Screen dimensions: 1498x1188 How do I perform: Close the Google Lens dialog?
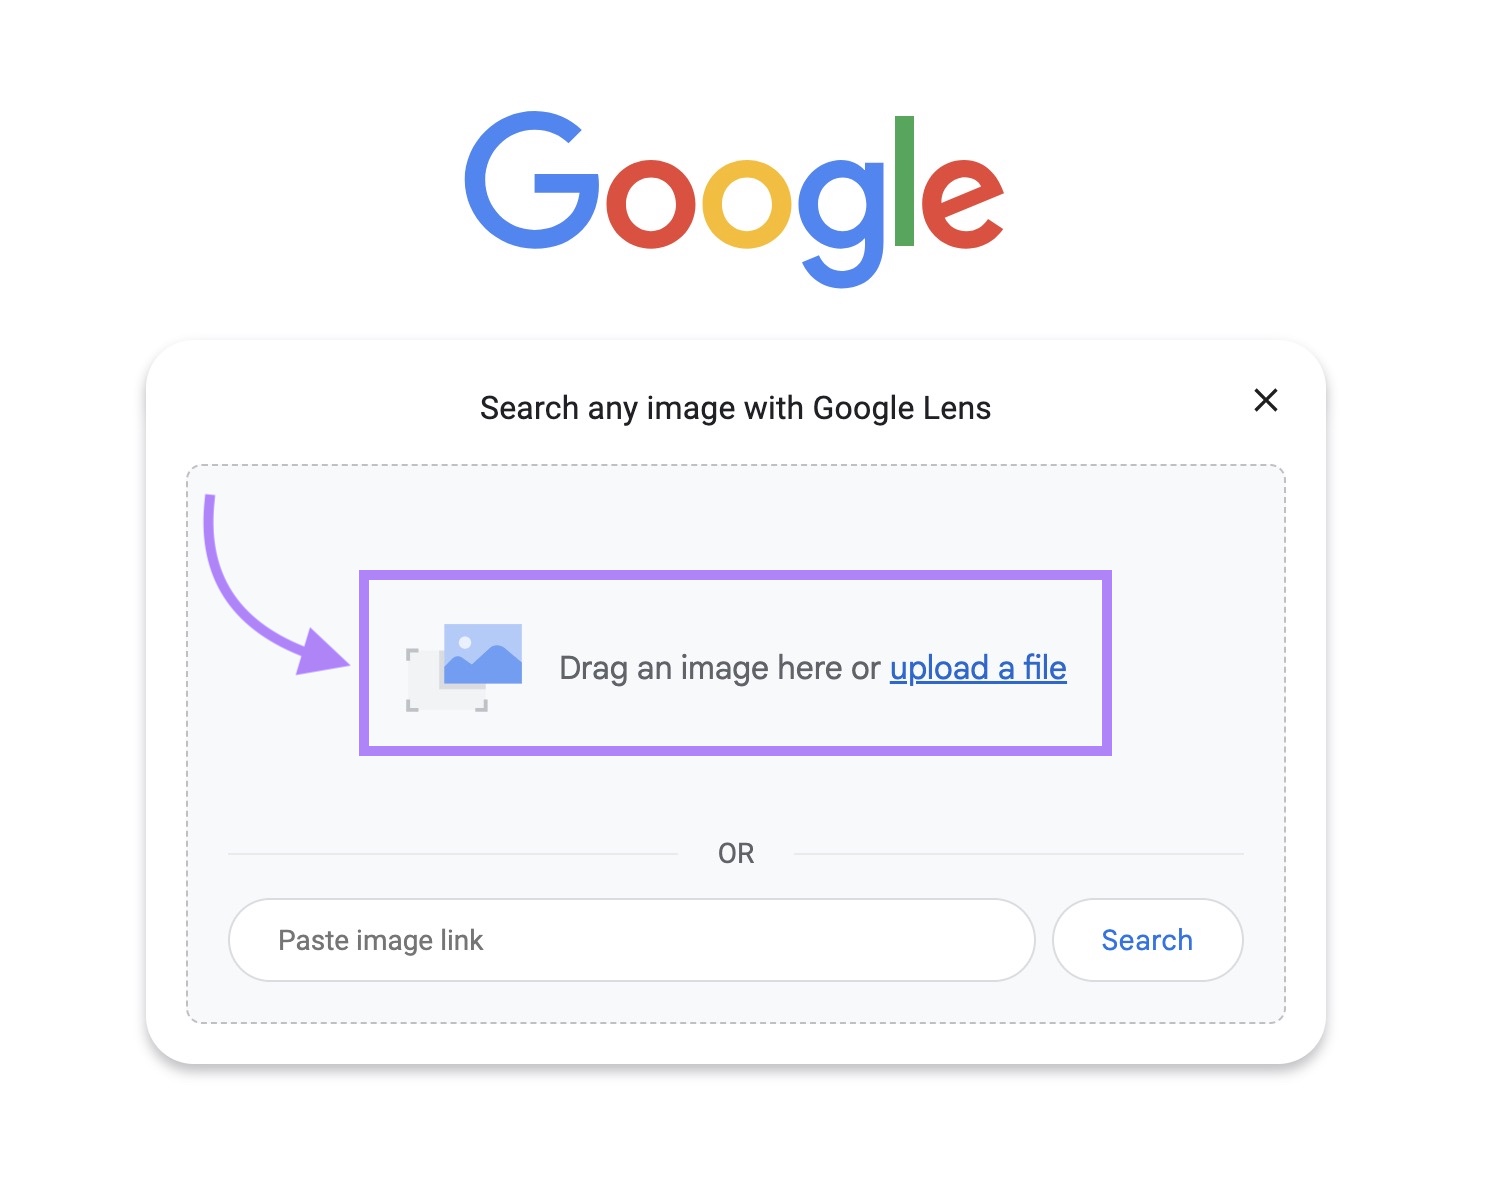pyautogui.click(x=1266, y=400)
